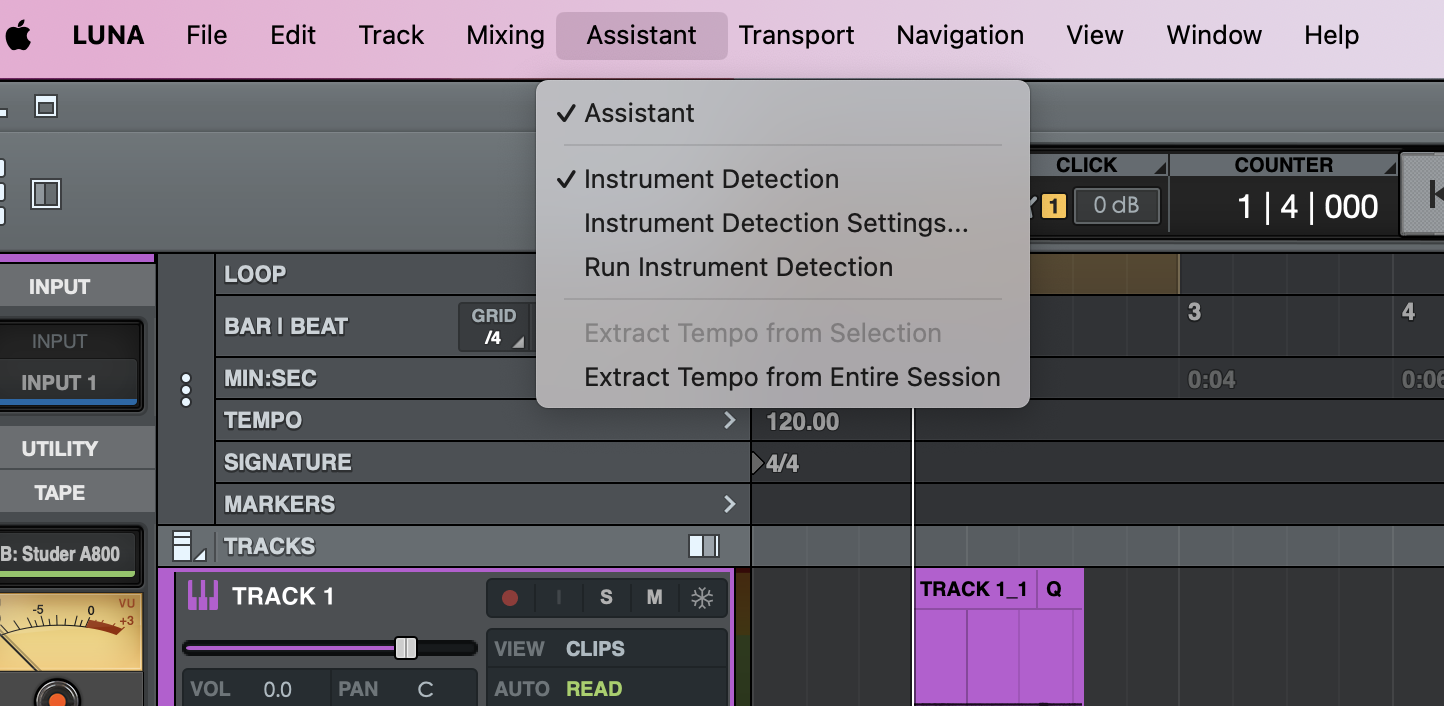The image size is (1444, 706).
Task: Open the Apple menu
Action: 19,36
